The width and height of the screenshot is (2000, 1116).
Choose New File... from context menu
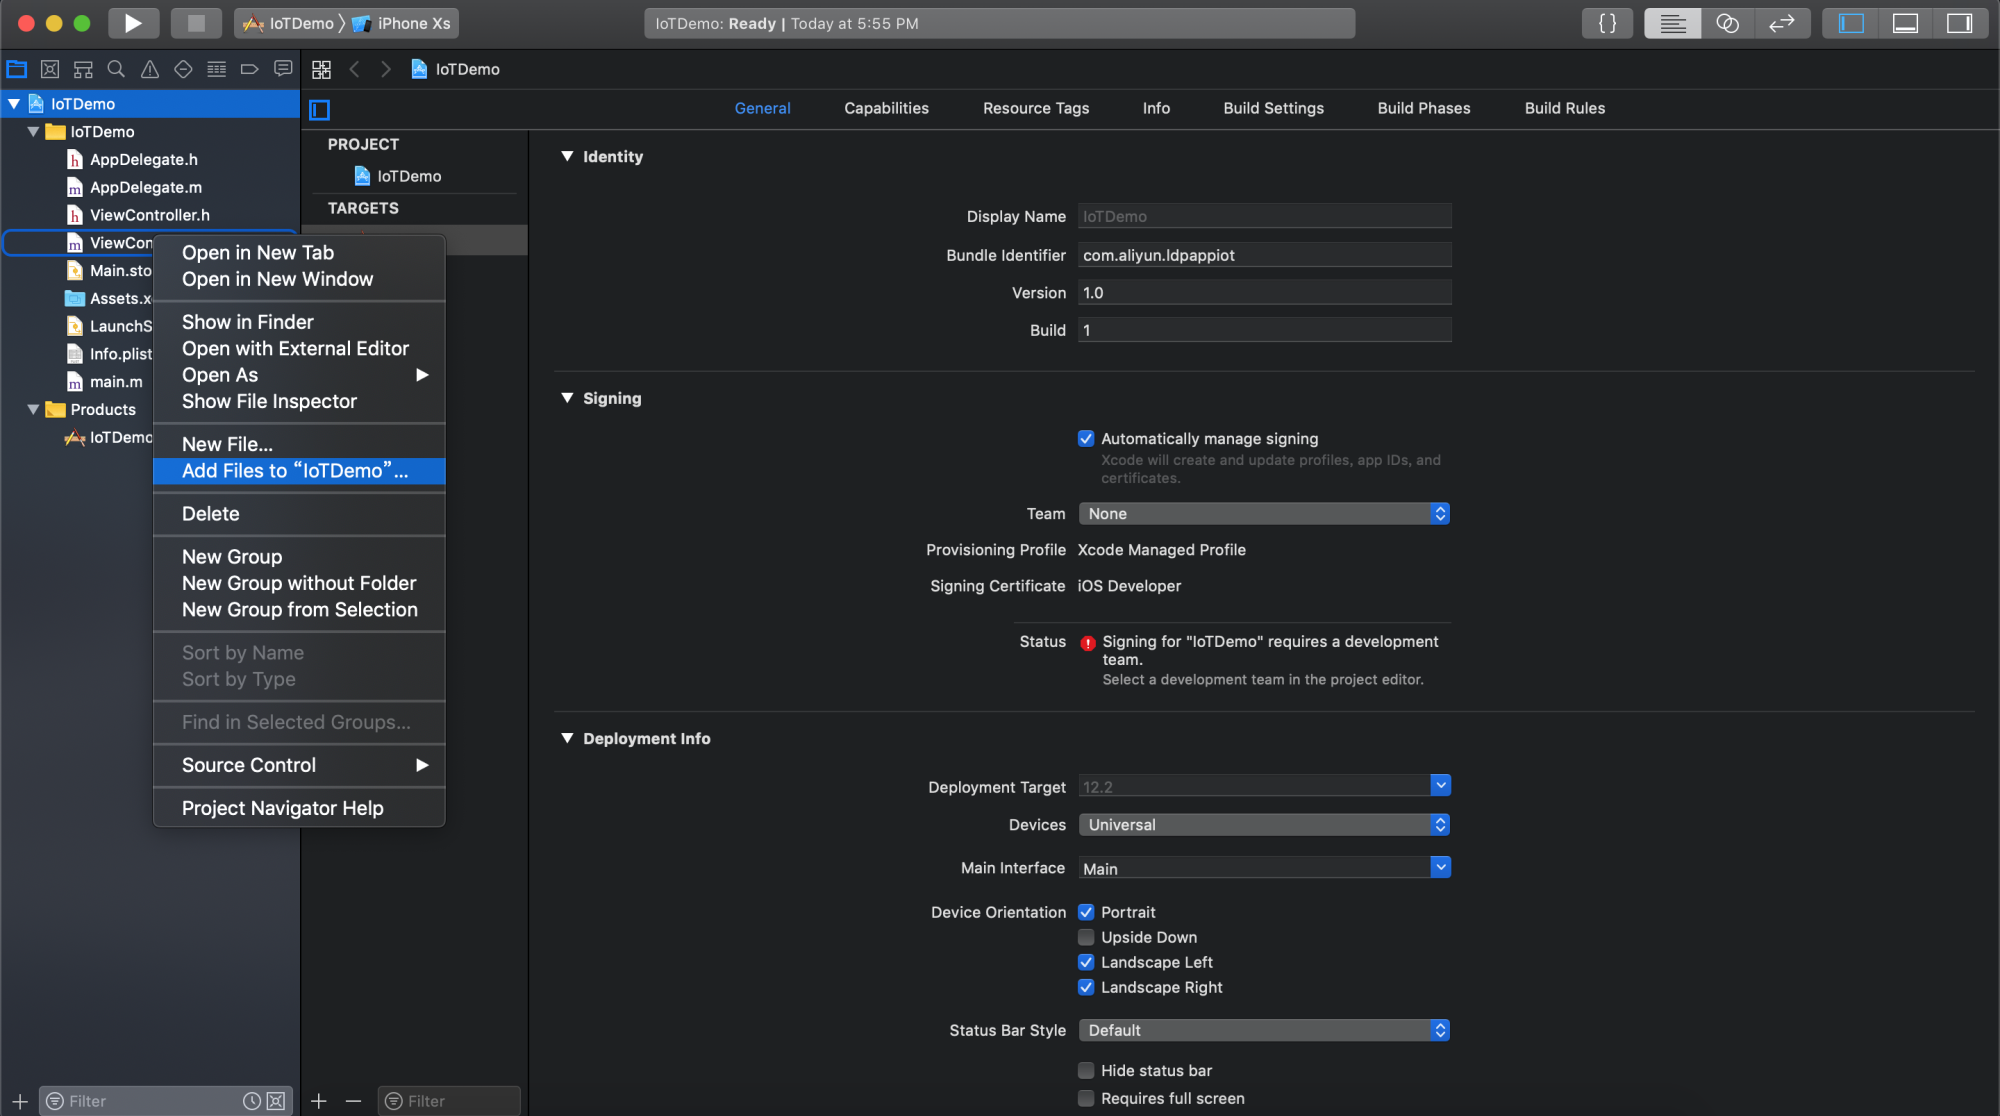pyautogui.click(x=299, y=444)
